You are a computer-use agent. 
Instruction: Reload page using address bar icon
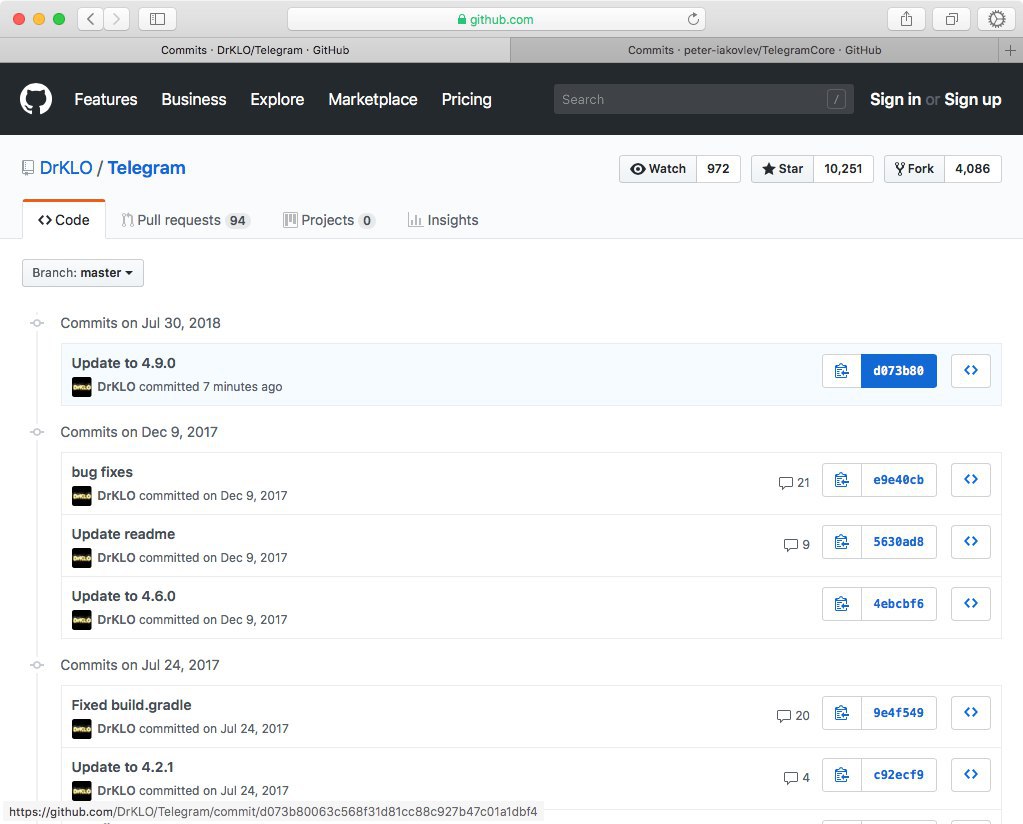coord(693,19)
